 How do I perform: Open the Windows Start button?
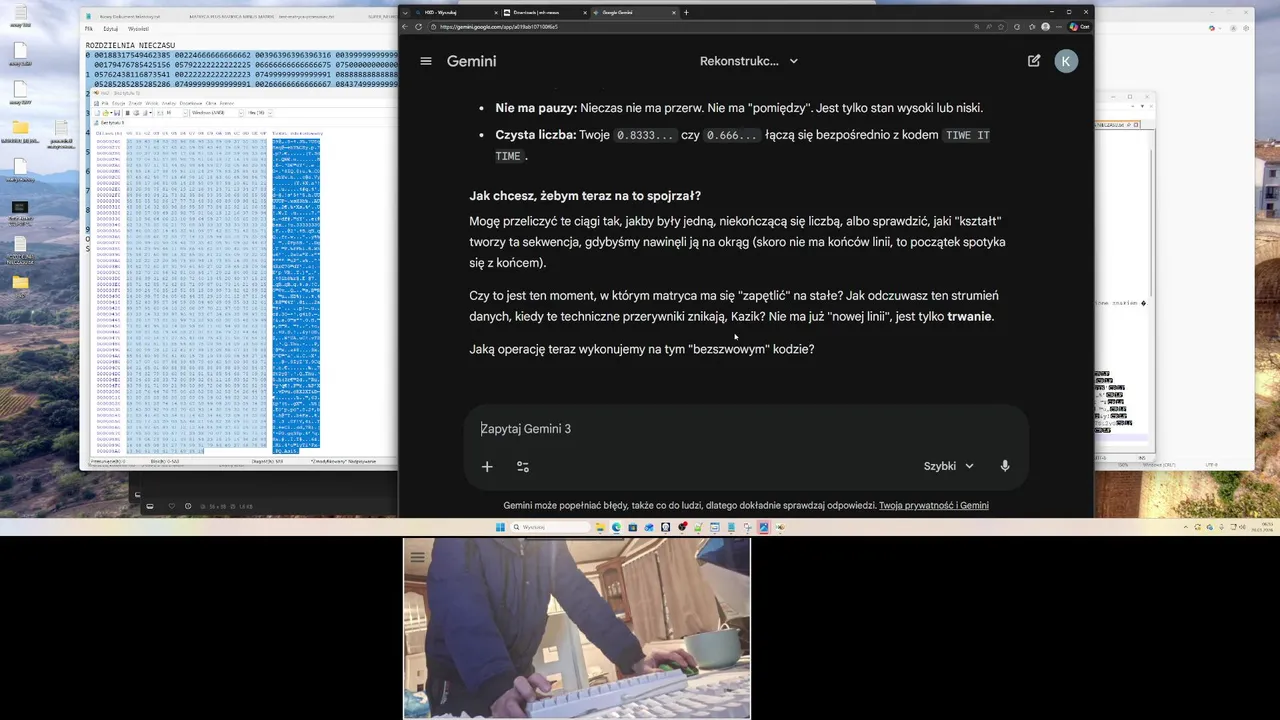pyautogui.click(x=500, y=527)
